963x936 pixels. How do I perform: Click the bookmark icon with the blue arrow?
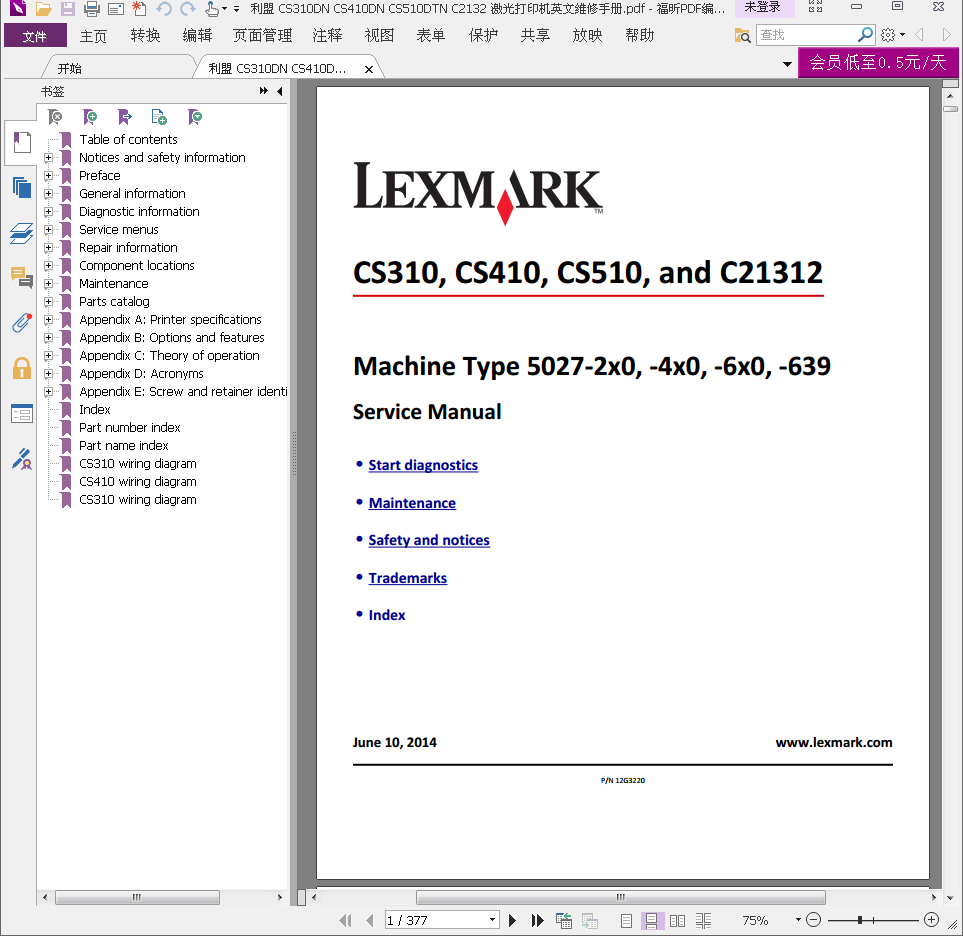coord(125,117)
